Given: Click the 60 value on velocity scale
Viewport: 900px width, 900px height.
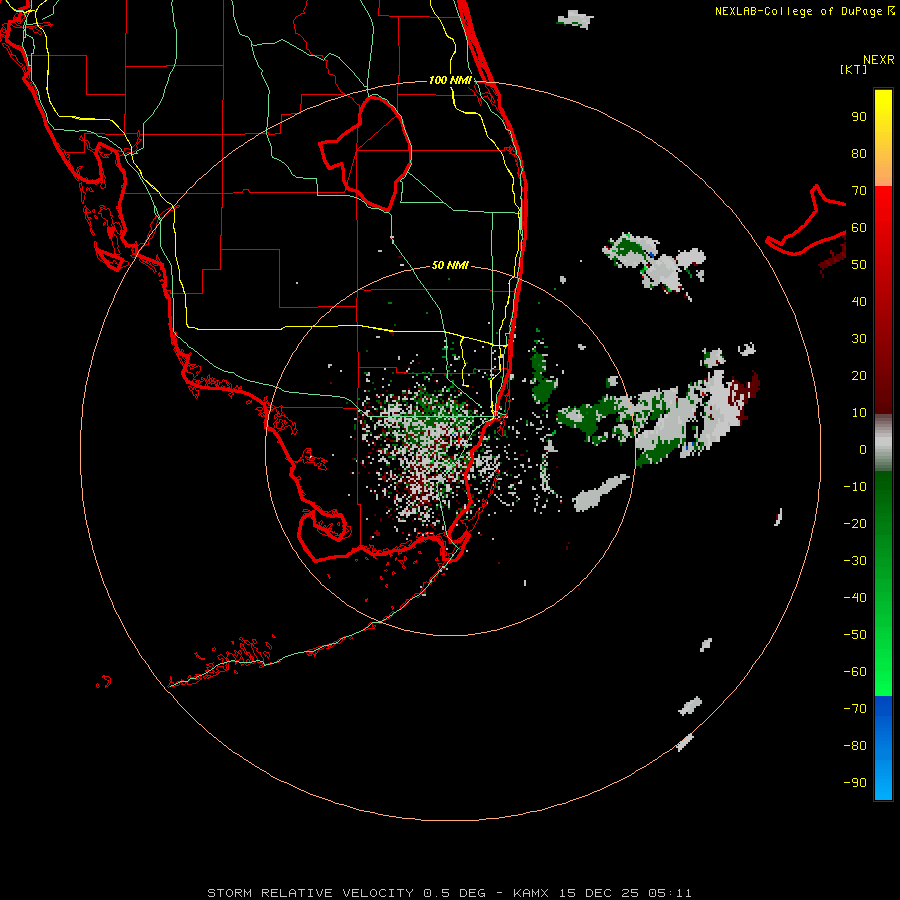Looking at the screenshot, I should 859,228.
